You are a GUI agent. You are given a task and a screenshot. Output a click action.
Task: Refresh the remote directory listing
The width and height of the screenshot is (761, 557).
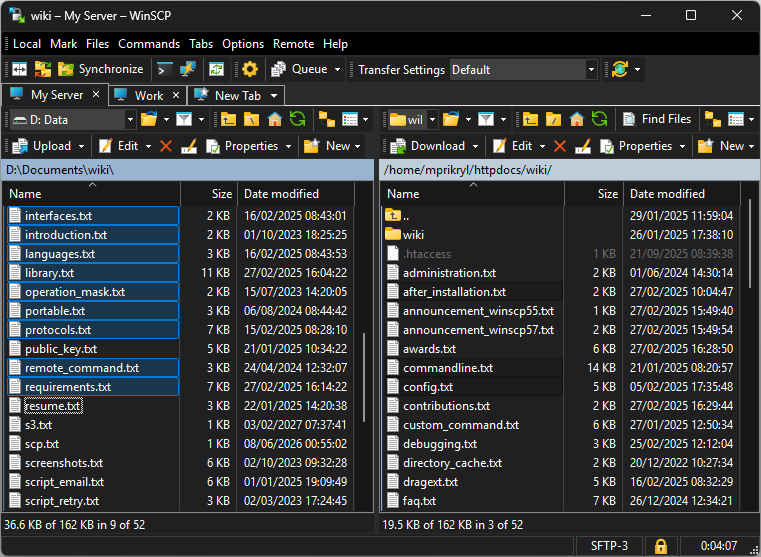point(601,119)
